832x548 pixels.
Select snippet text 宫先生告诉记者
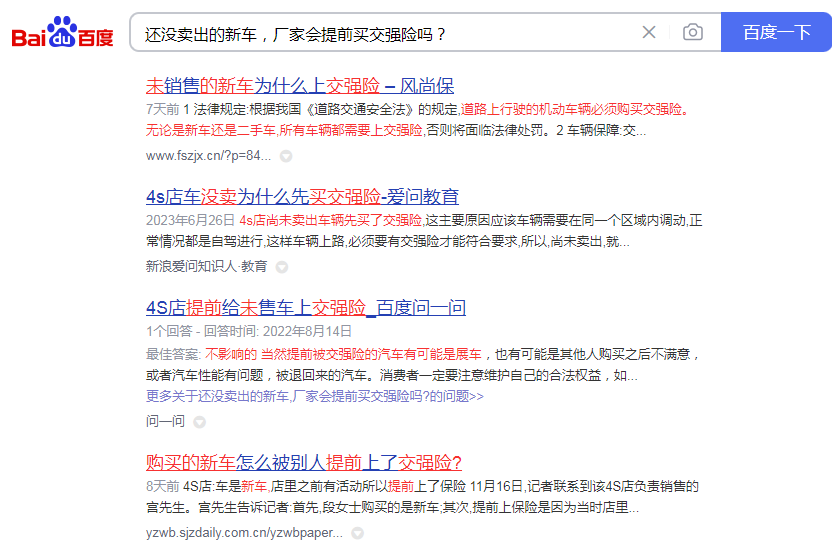[244, 508]
